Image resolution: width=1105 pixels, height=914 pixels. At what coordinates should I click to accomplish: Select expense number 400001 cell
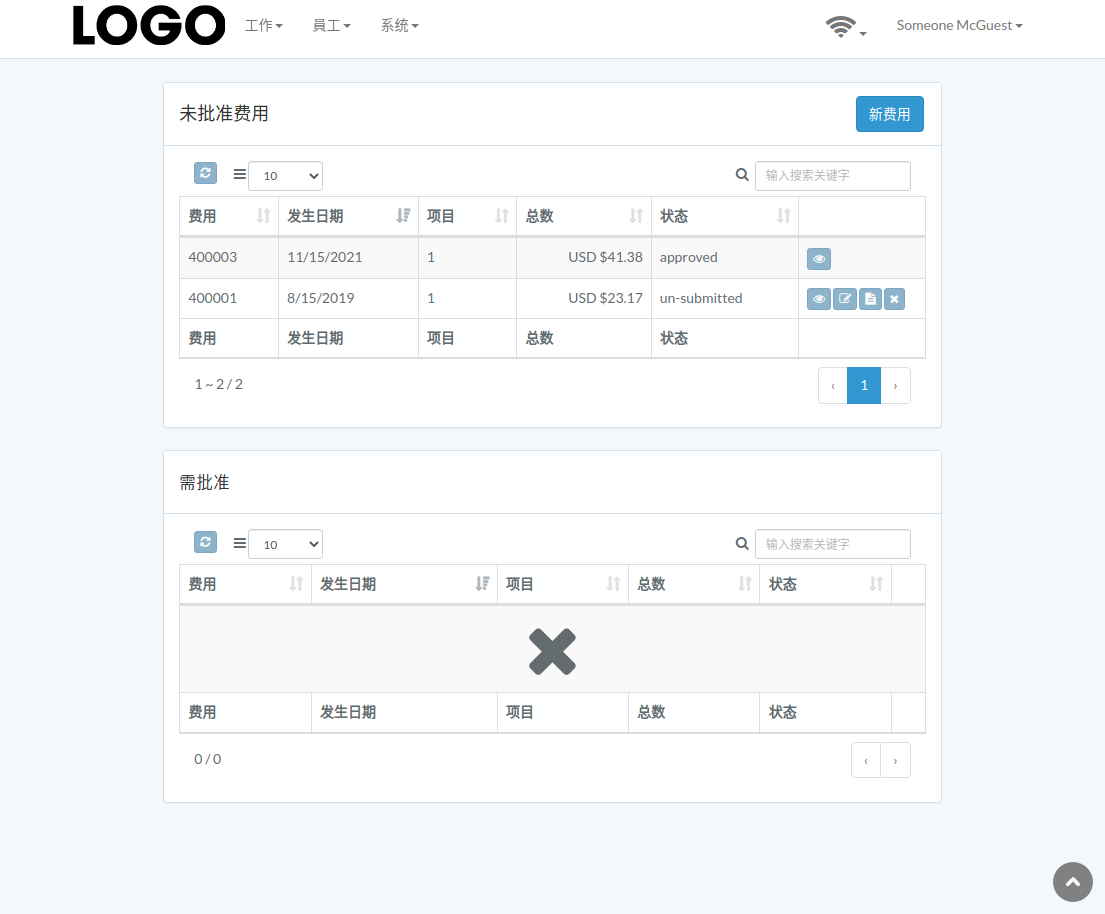[229, 299]
